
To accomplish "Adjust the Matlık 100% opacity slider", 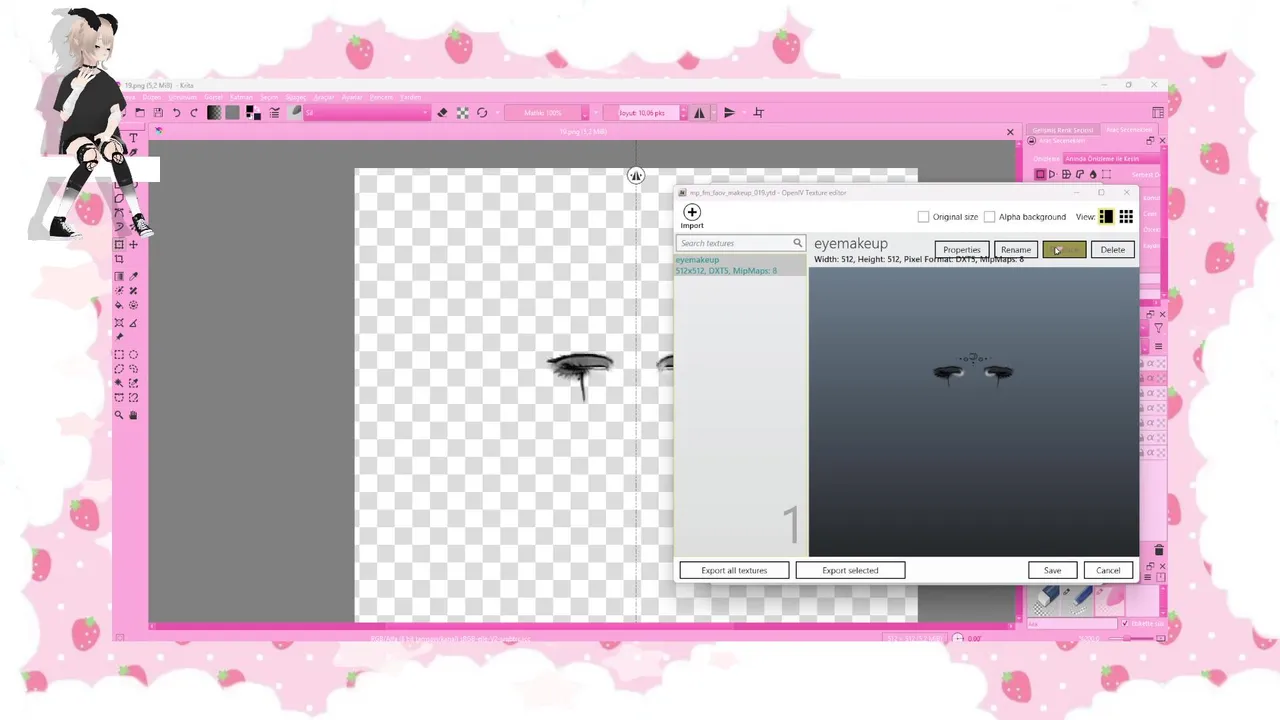I will [543, 112].
